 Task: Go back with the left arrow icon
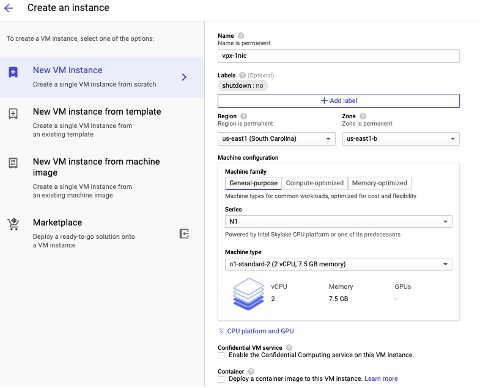coord(9,8)
